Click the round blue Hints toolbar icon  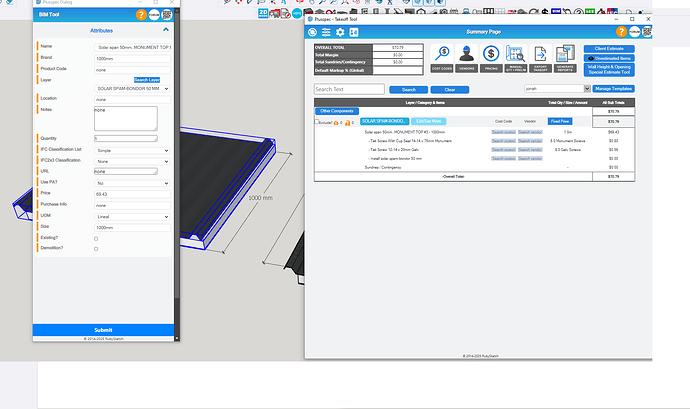click(x=297, y=13)
